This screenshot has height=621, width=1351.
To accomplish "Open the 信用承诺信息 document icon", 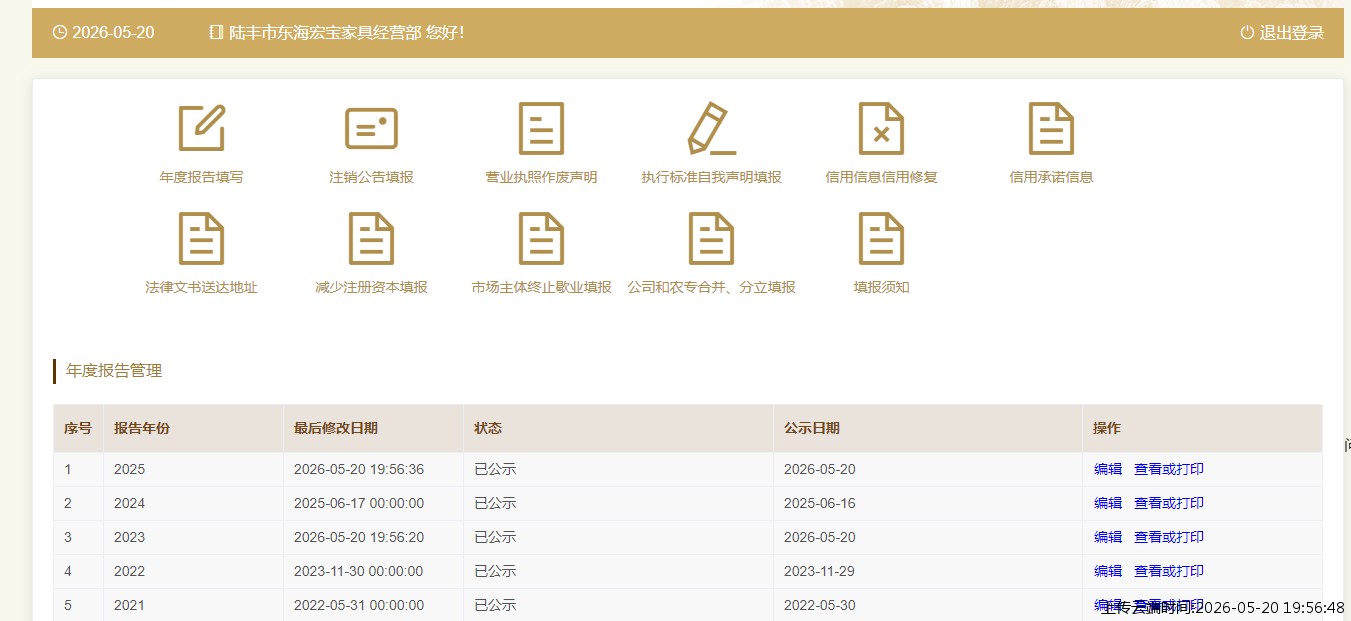I will click(x=1051, y=128).
